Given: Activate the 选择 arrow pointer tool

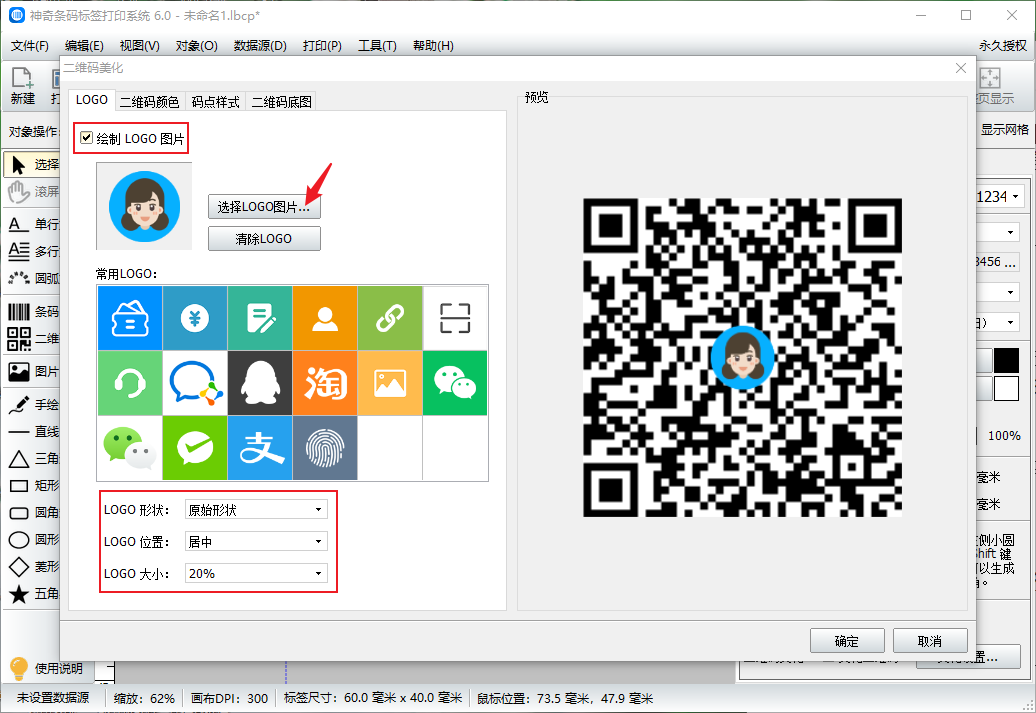Looking at the screenshot, I should point(33,165).
